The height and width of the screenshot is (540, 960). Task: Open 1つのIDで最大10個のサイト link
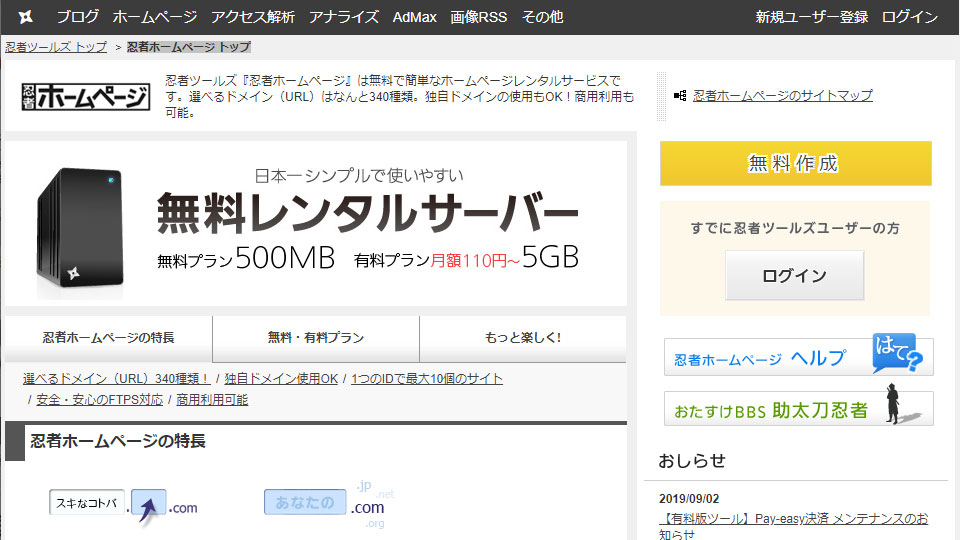click(x=427, y=379)
